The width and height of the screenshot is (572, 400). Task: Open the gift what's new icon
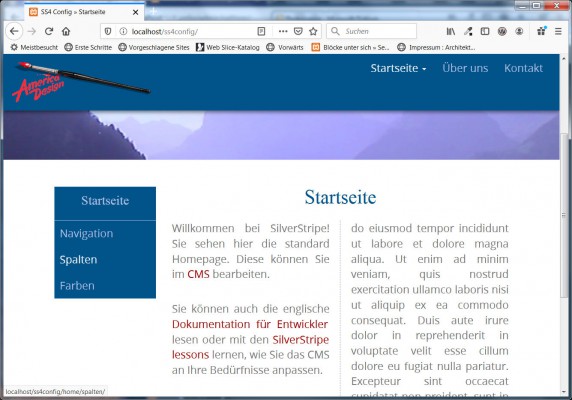tap(541, 31)
